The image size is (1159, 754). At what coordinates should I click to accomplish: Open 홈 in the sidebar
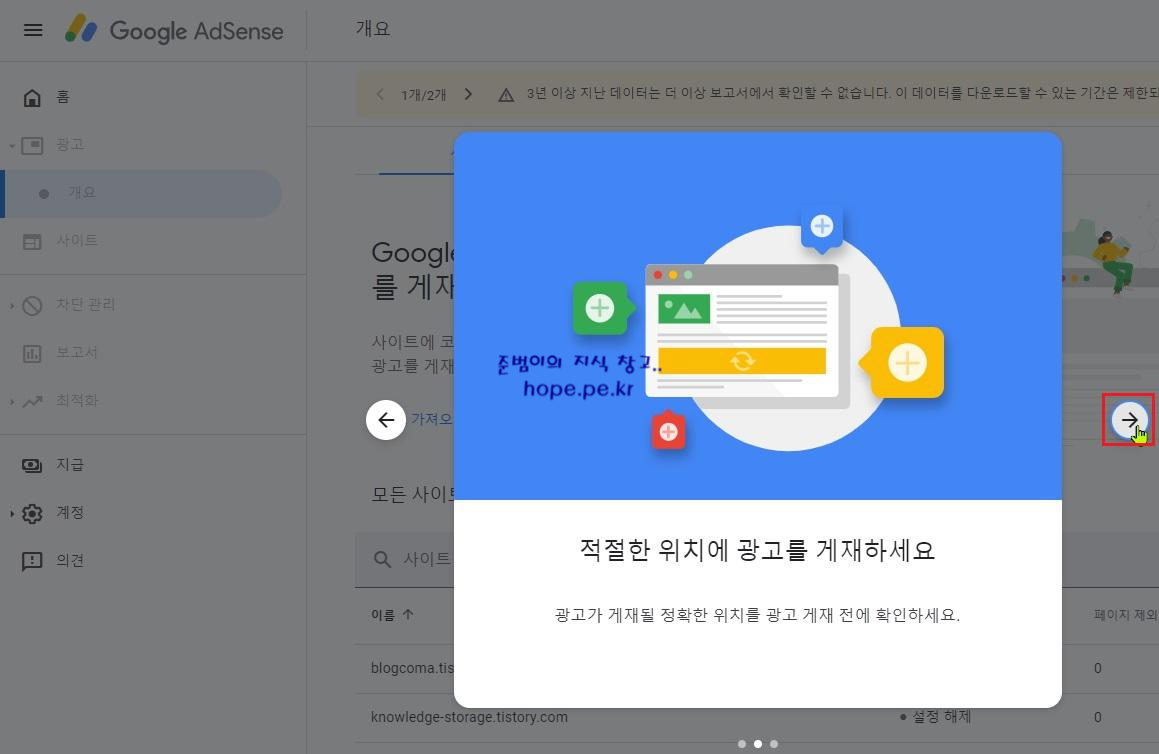[x=63, y=97]
